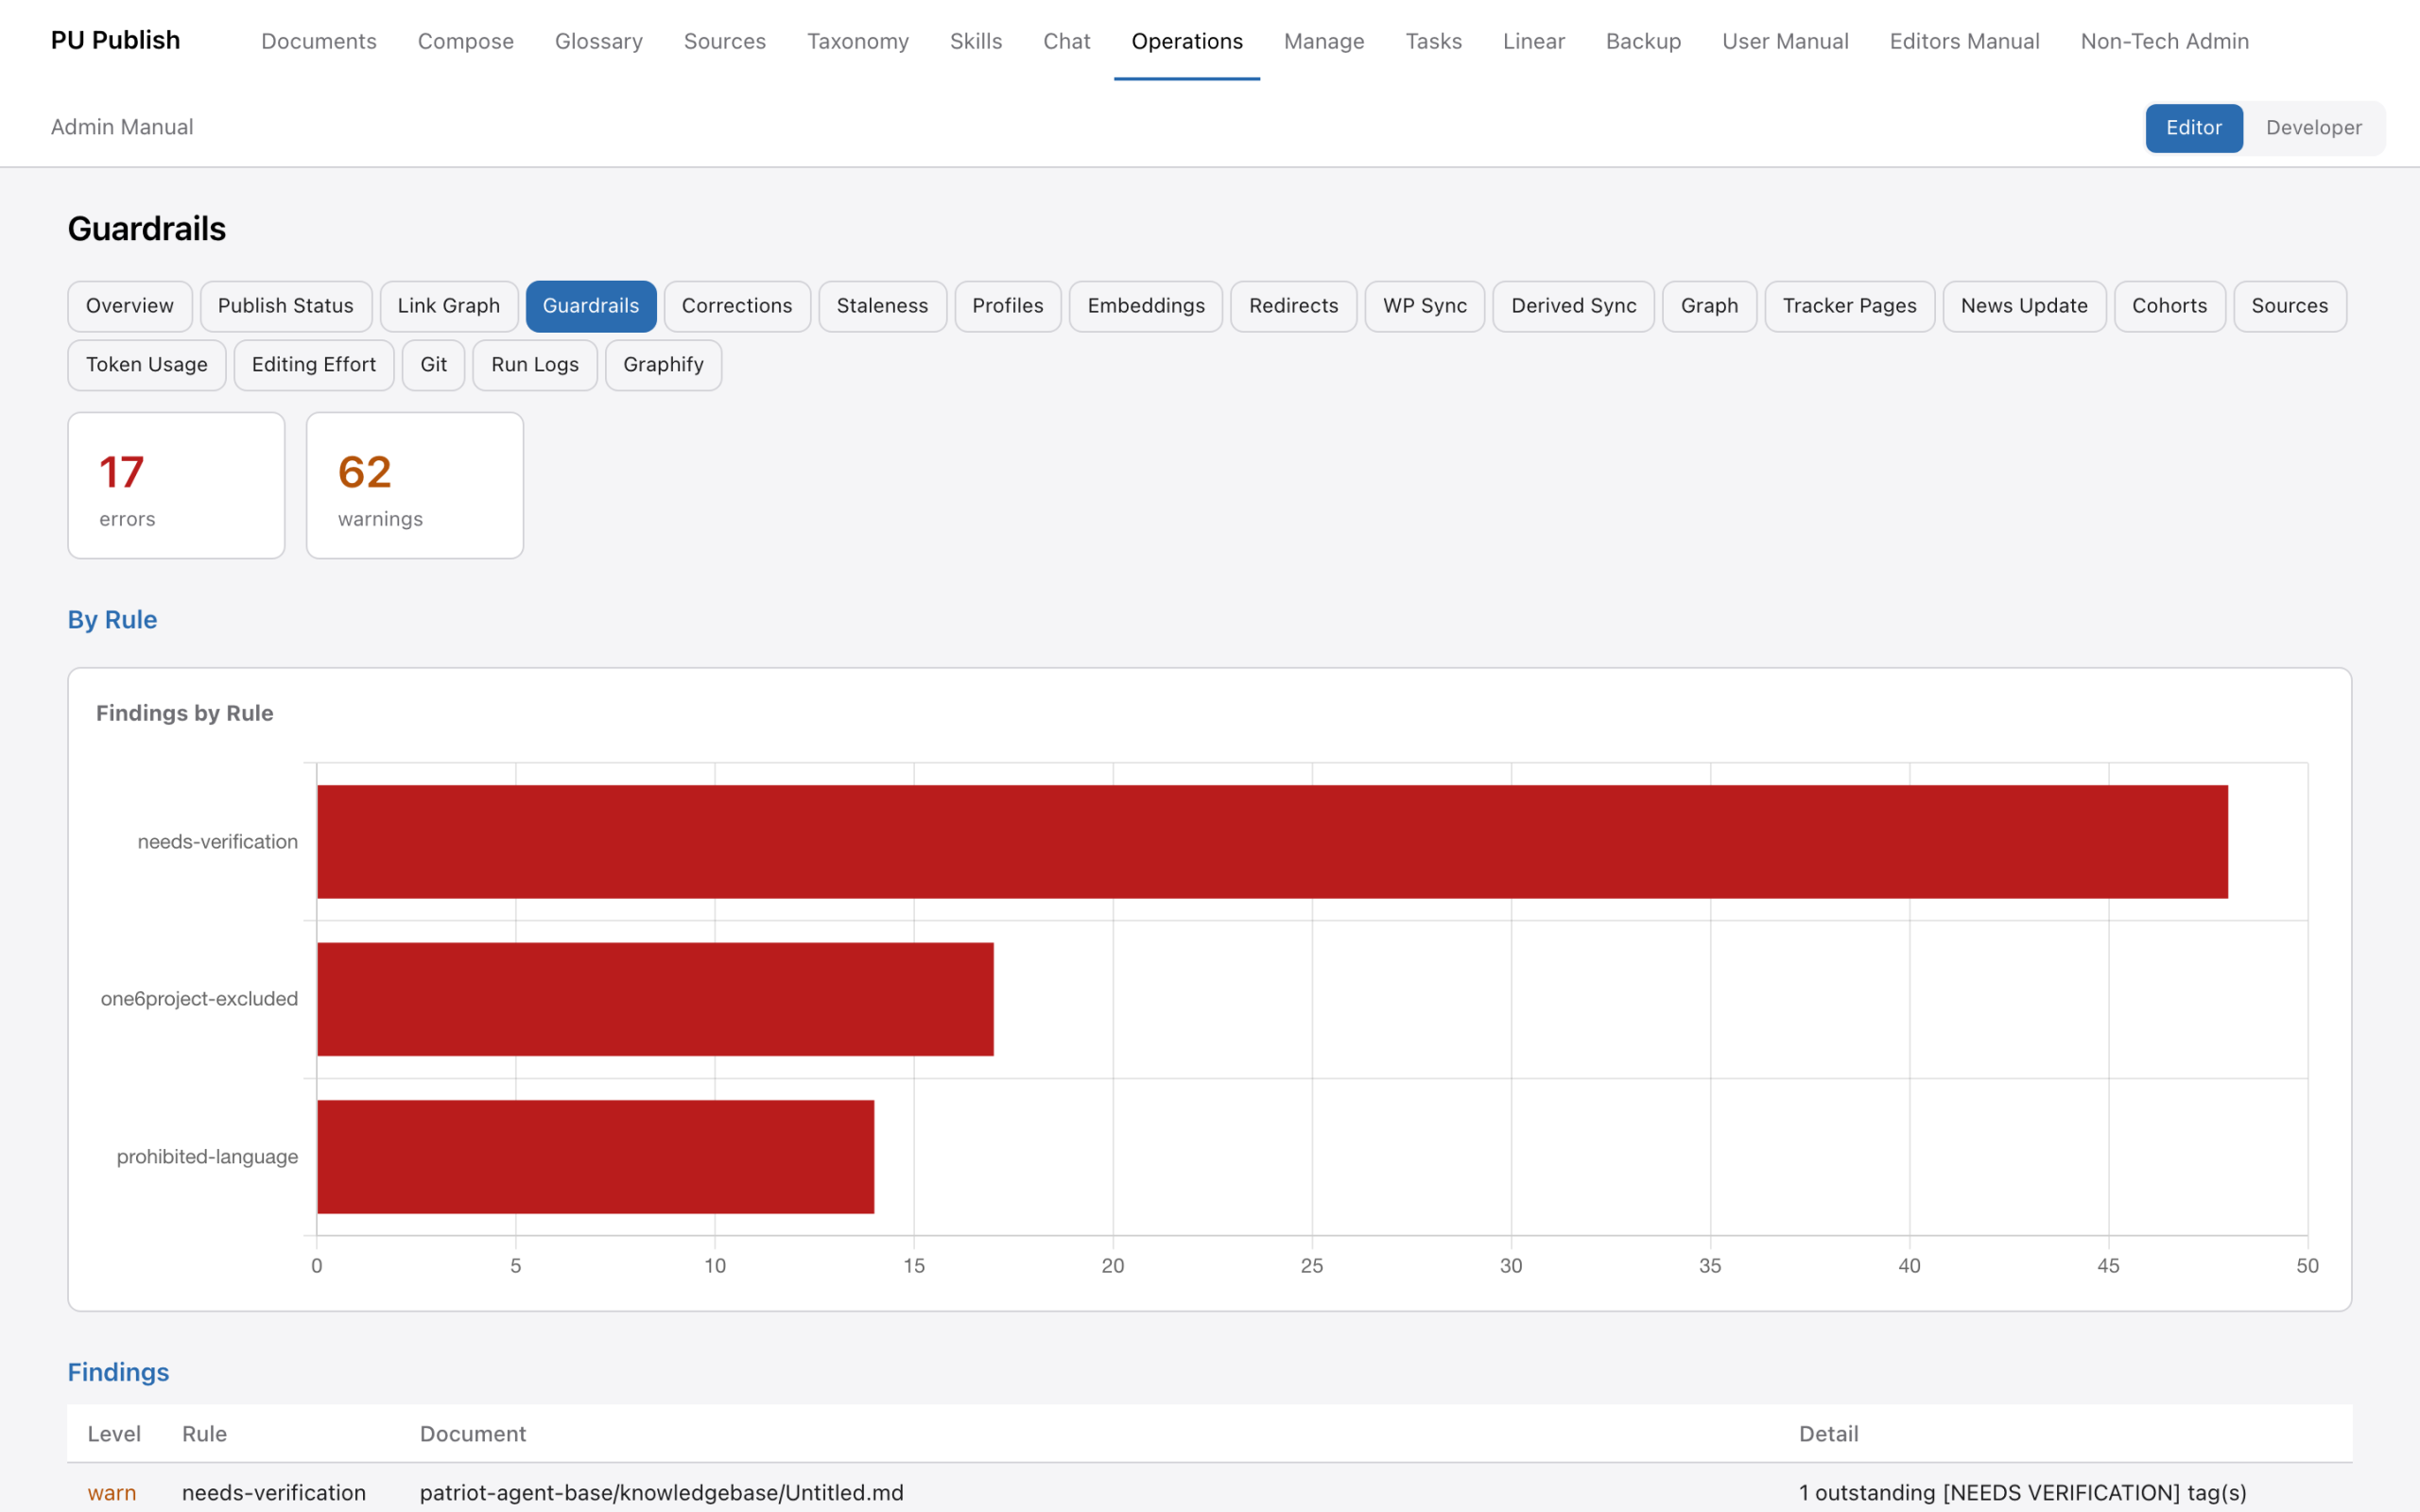Open the Editors Manual link
The width and height of the screenshot is (2420, 1512).
point(1964,41)
